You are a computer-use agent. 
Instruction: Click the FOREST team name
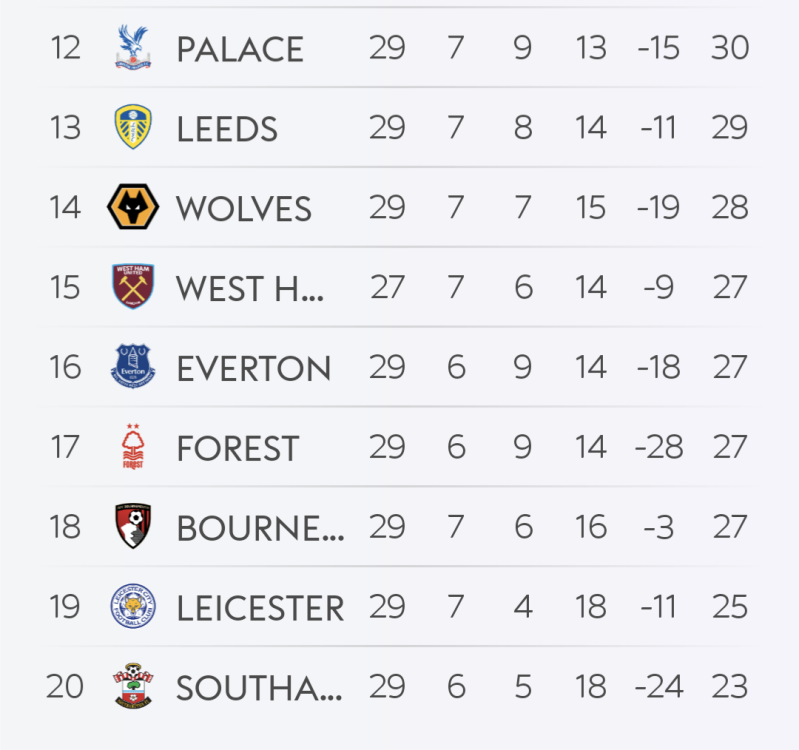(x=237, y=448)
